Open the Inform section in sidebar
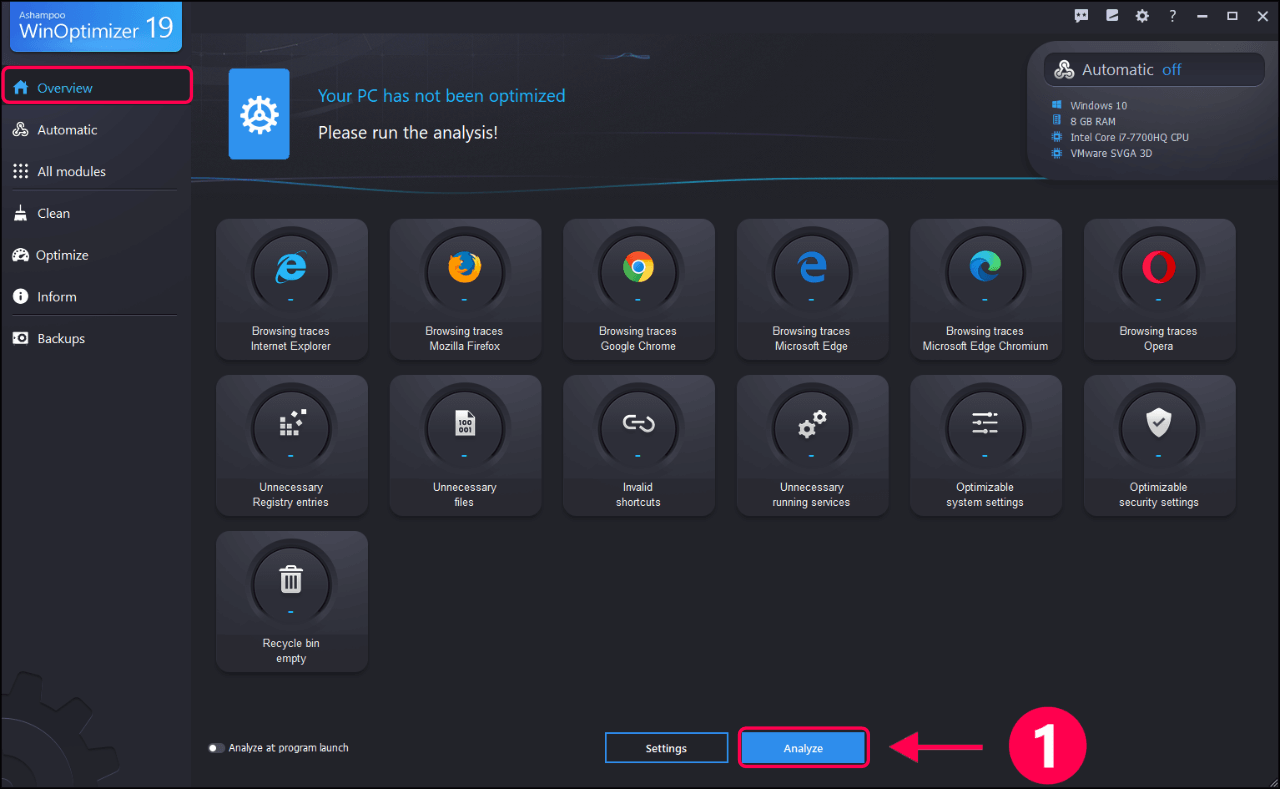The image size is (1280, 789). [96, 297]
